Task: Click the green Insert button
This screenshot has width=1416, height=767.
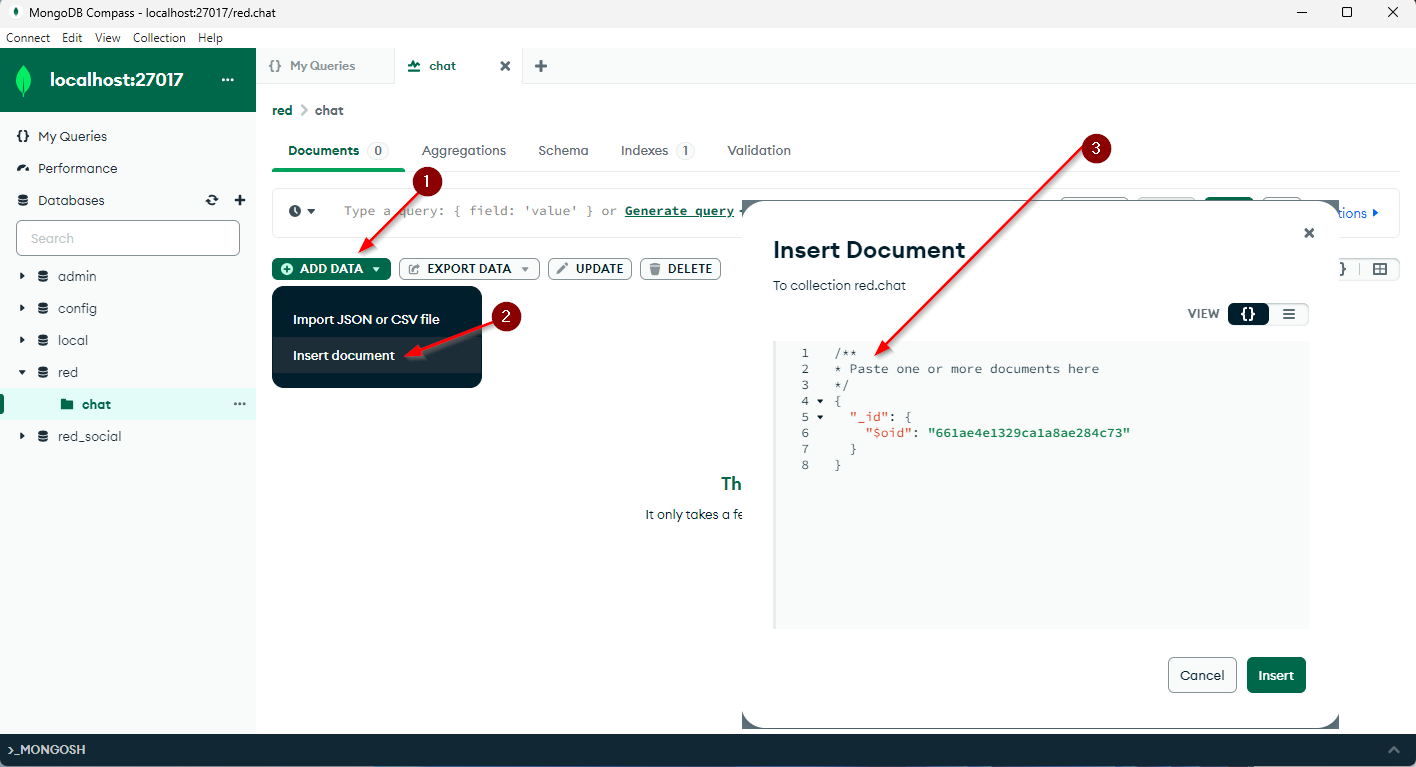Action: click(1276, 675)
